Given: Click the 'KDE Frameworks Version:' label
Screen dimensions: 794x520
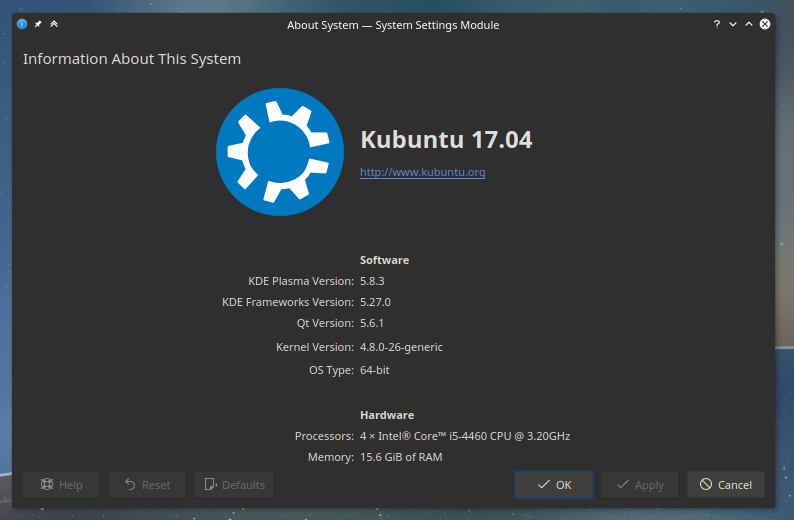Looking at the screenshot, I should pos(288,302).
